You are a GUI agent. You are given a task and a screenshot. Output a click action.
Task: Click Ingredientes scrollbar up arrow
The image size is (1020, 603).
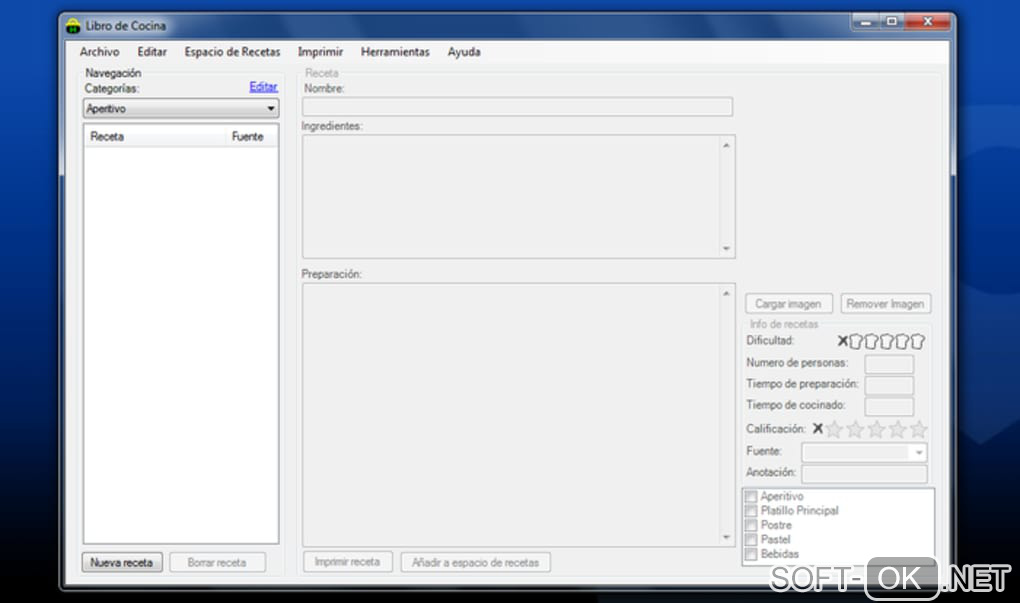(727, 146)
